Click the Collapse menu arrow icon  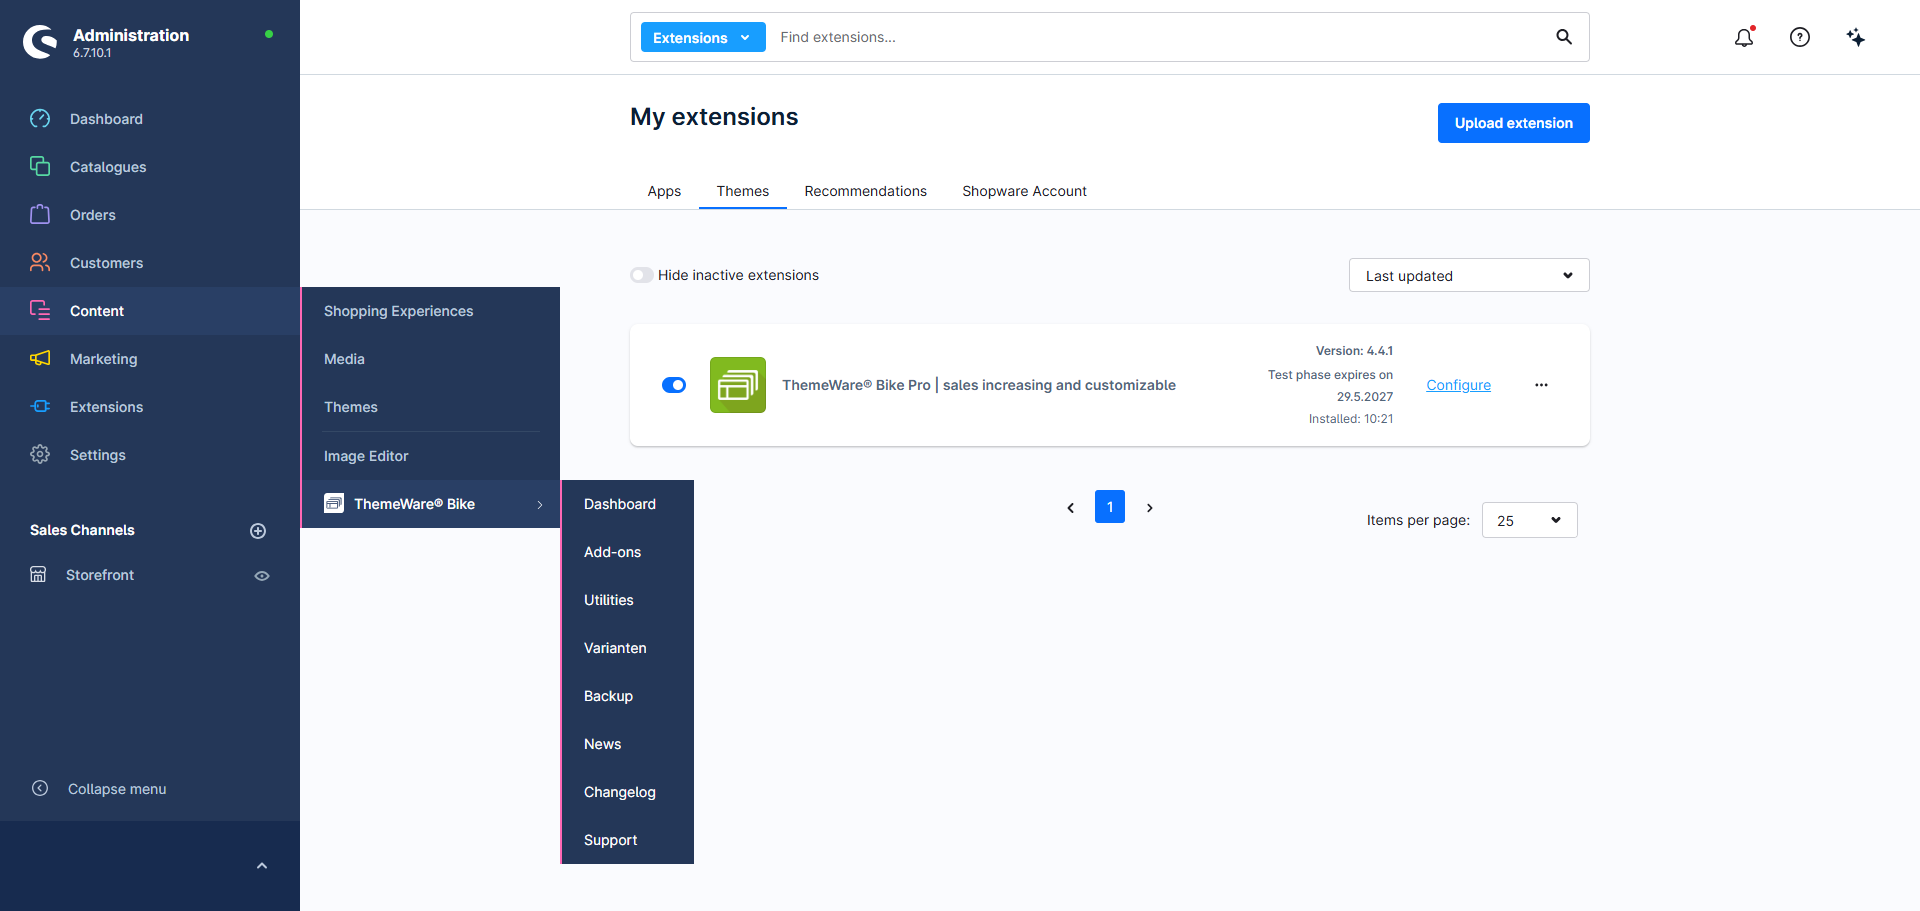coord(40,788)
